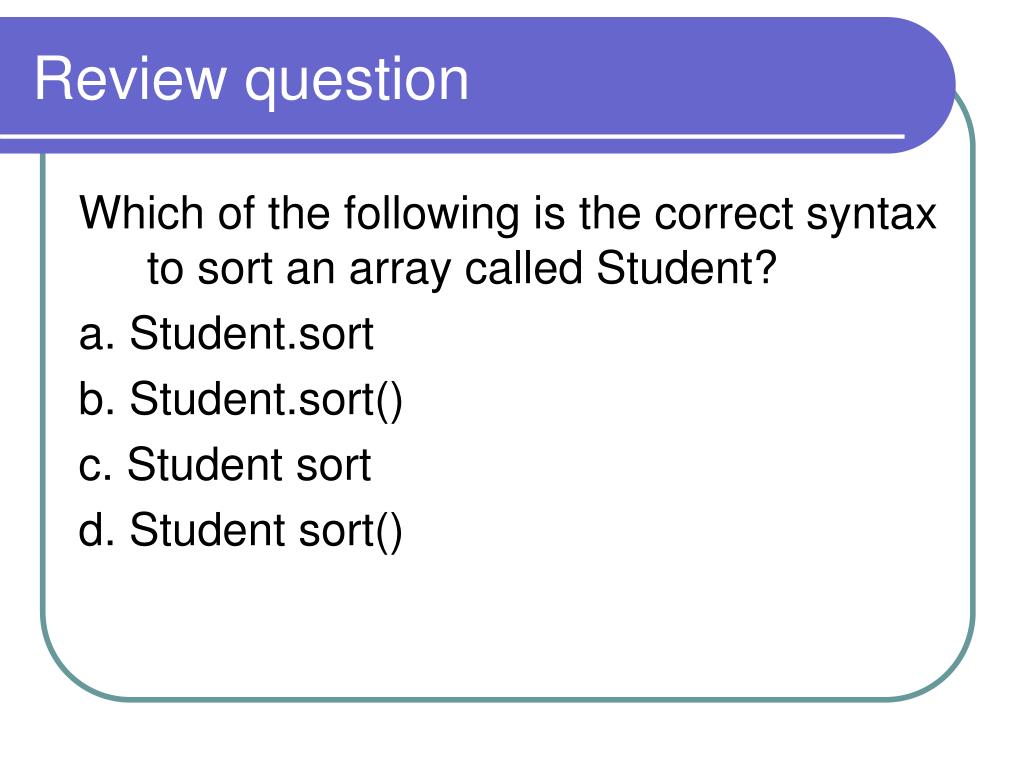Click the white underline beneath the title
The image size is (1024, 768).
click(x=452, y=136)
